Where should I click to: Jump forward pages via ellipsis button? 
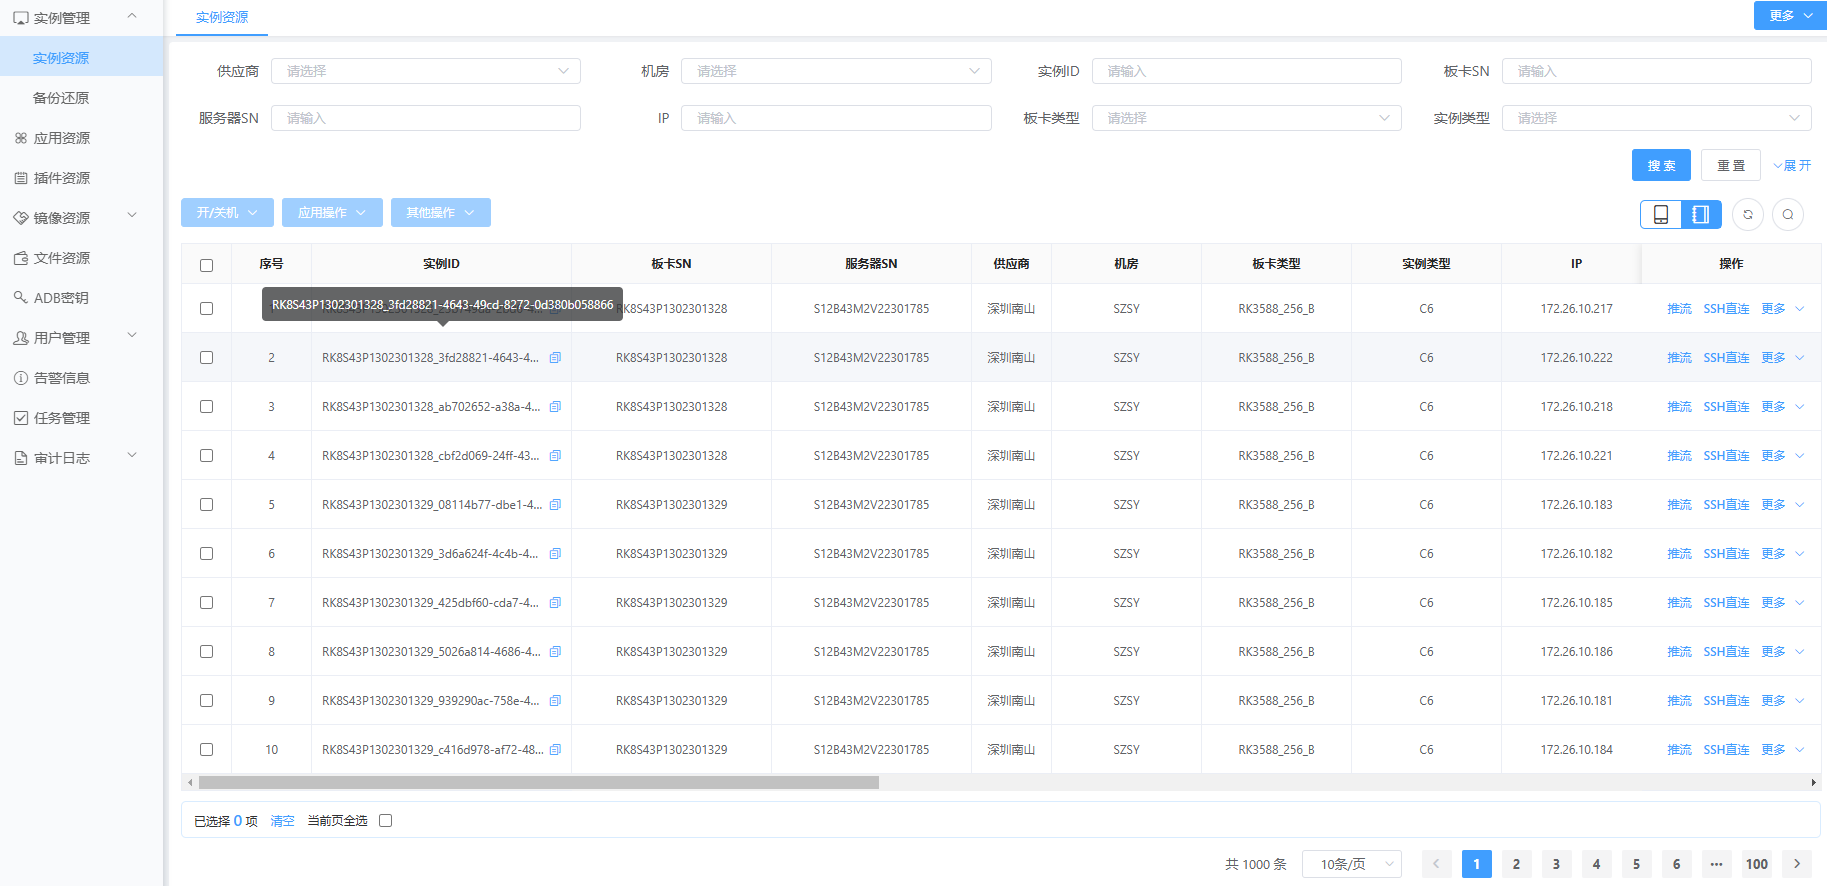[x=1717, y=864]
